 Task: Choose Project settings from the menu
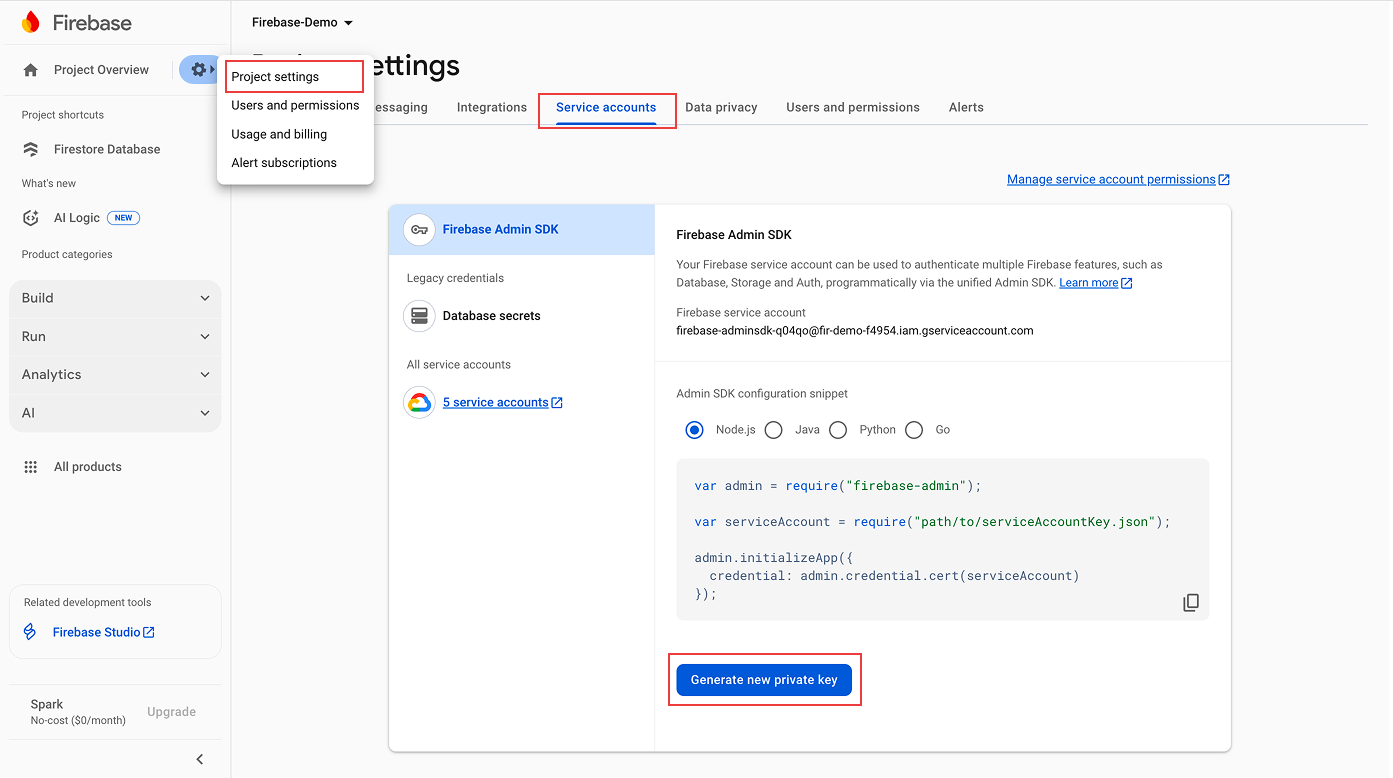point(294,77)
